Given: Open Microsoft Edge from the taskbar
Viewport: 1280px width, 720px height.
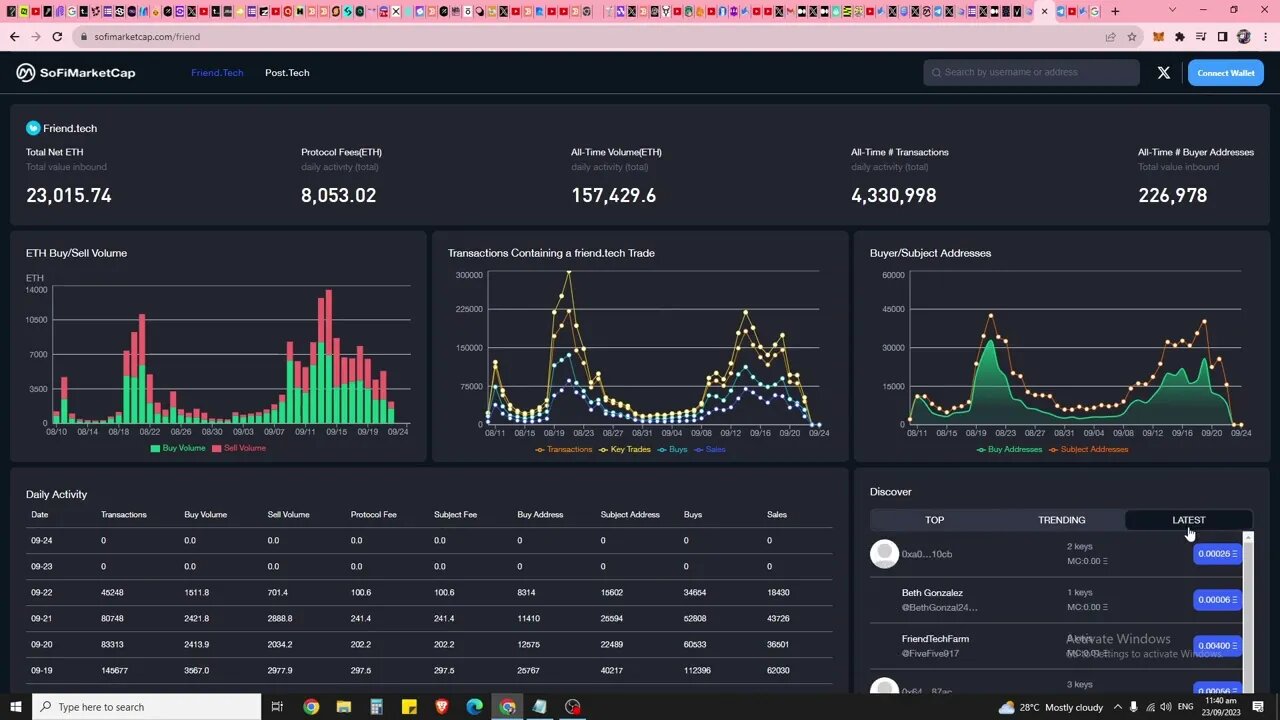Looking at the screenshot, I should tap(475, 707).
